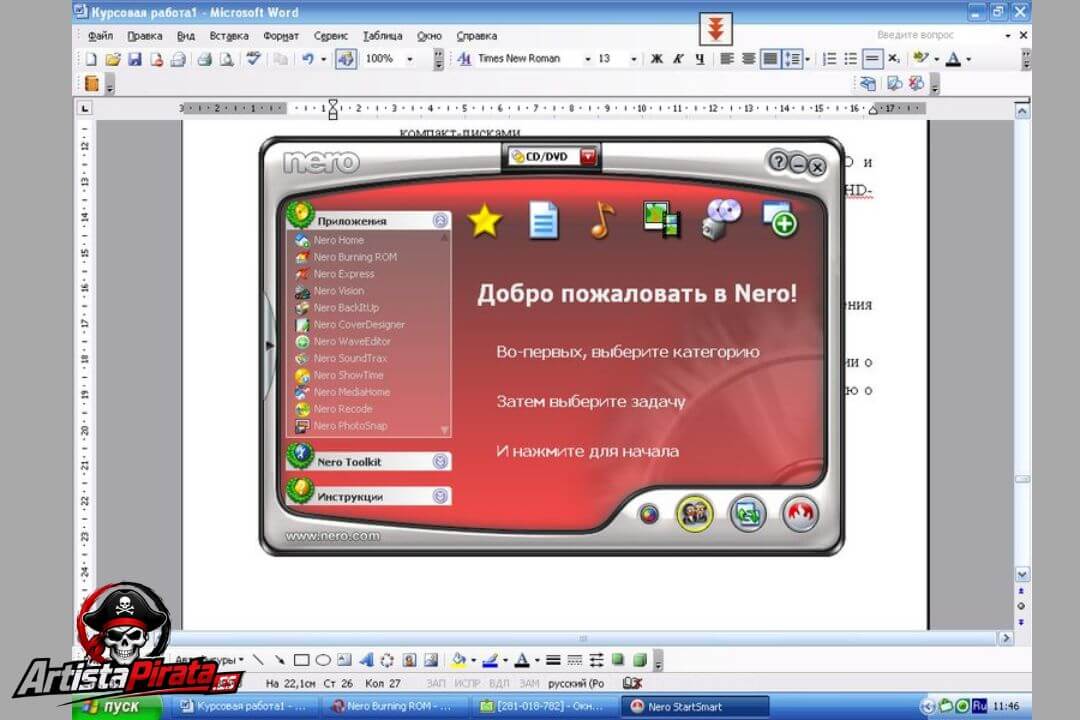Select the Extras category in Nero

pos(780,220)
